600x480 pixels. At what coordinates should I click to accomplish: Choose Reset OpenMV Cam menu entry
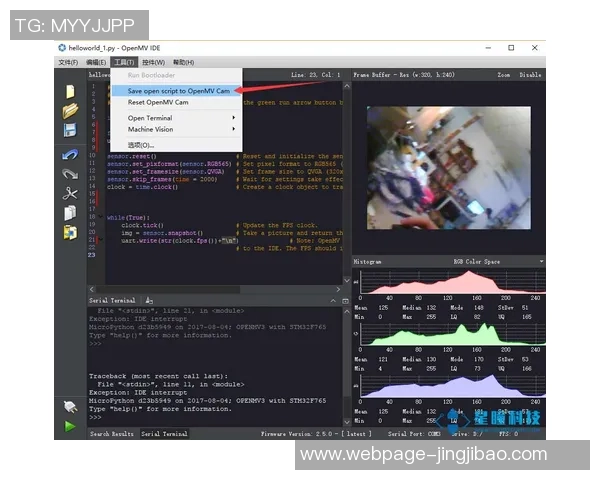(x=165, y=102)
